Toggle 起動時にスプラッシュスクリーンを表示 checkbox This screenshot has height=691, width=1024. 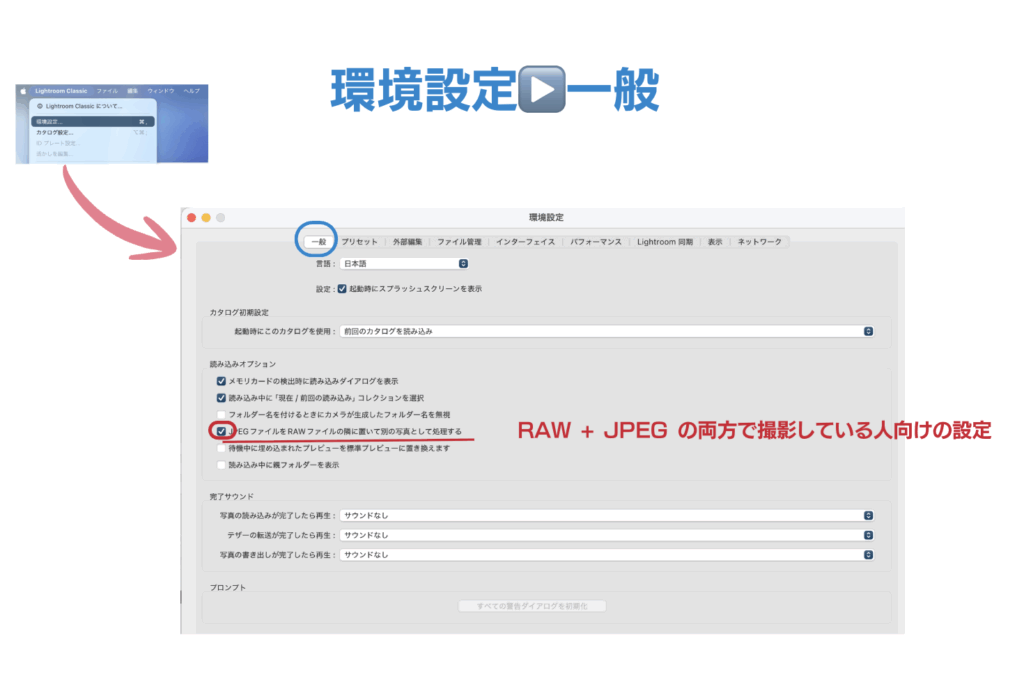342,289
